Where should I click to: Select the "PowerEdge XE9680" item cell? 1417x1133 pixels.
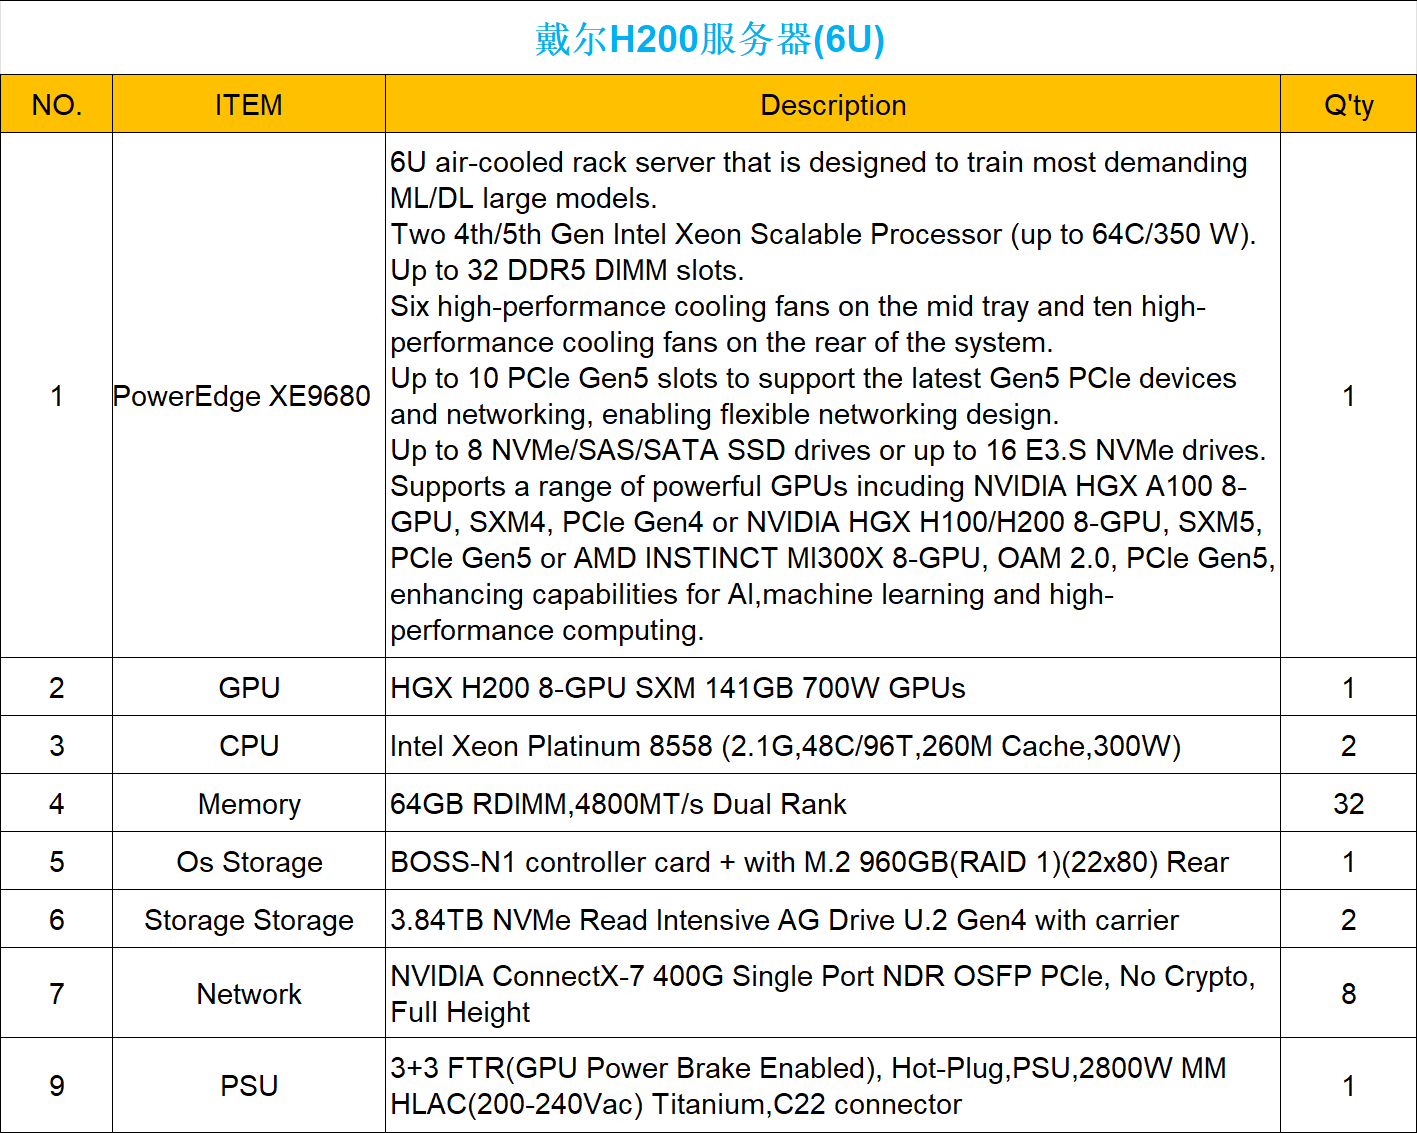[x=249, y=396]
